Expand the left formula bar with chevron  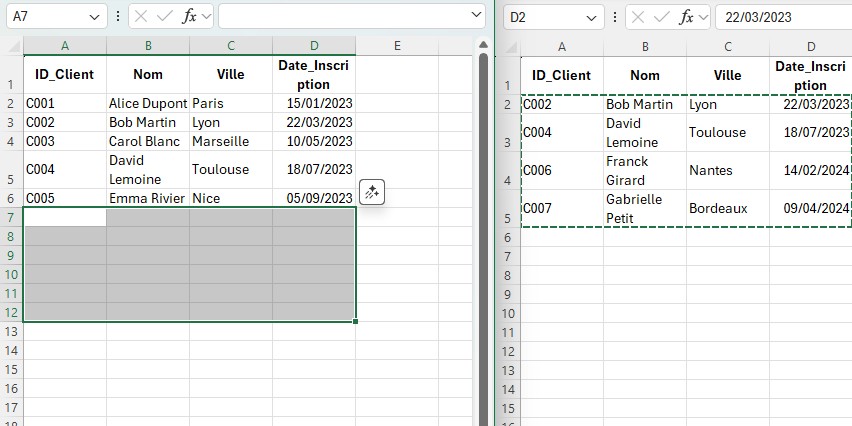click(475, 17)
